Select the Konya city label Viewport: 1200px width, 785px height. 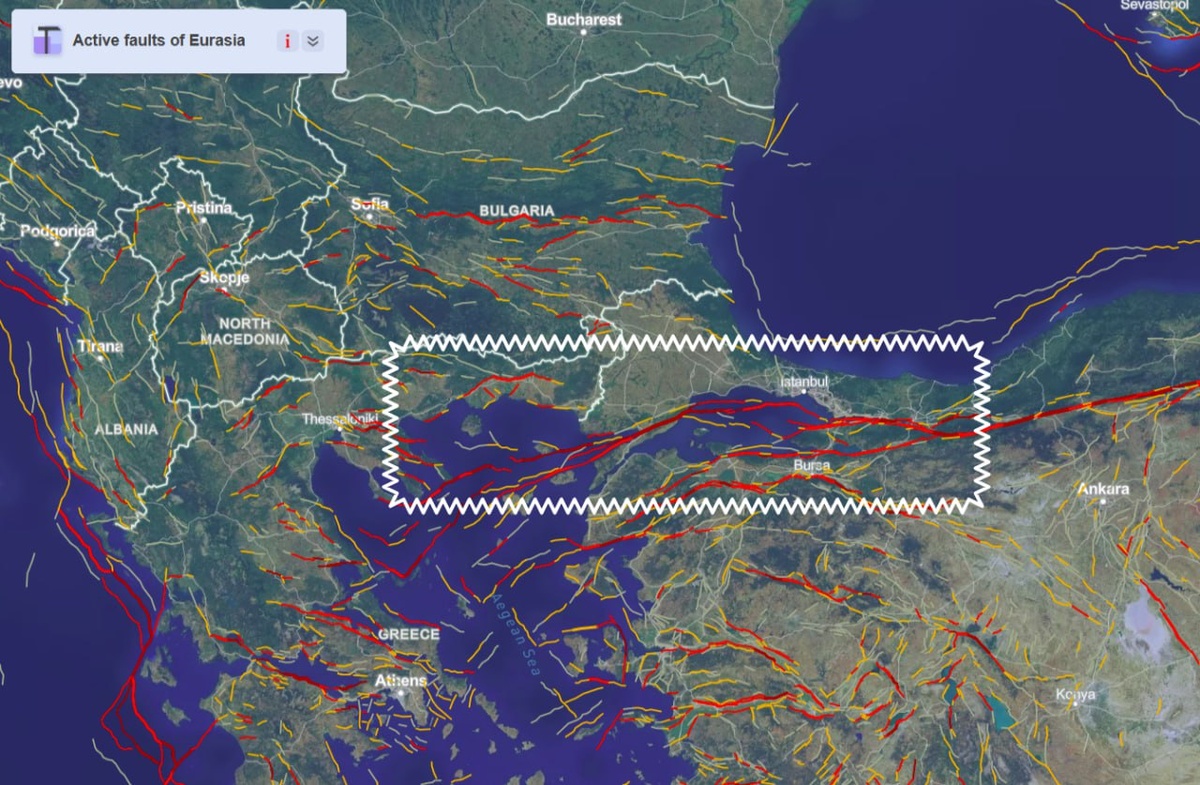coord(1075,694)
